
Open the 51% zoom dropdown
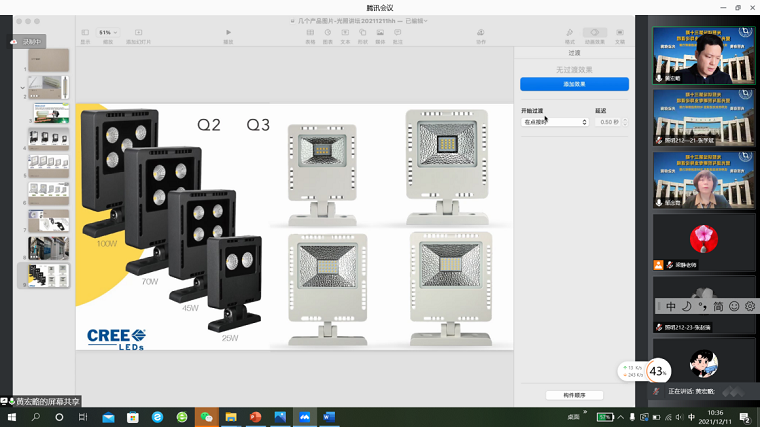(x=107, y=33)
